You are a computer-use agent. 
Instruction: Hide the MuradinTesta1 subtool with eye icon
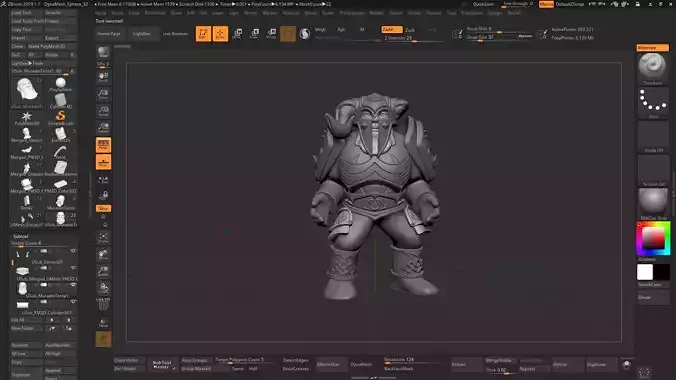pos(73,285)
